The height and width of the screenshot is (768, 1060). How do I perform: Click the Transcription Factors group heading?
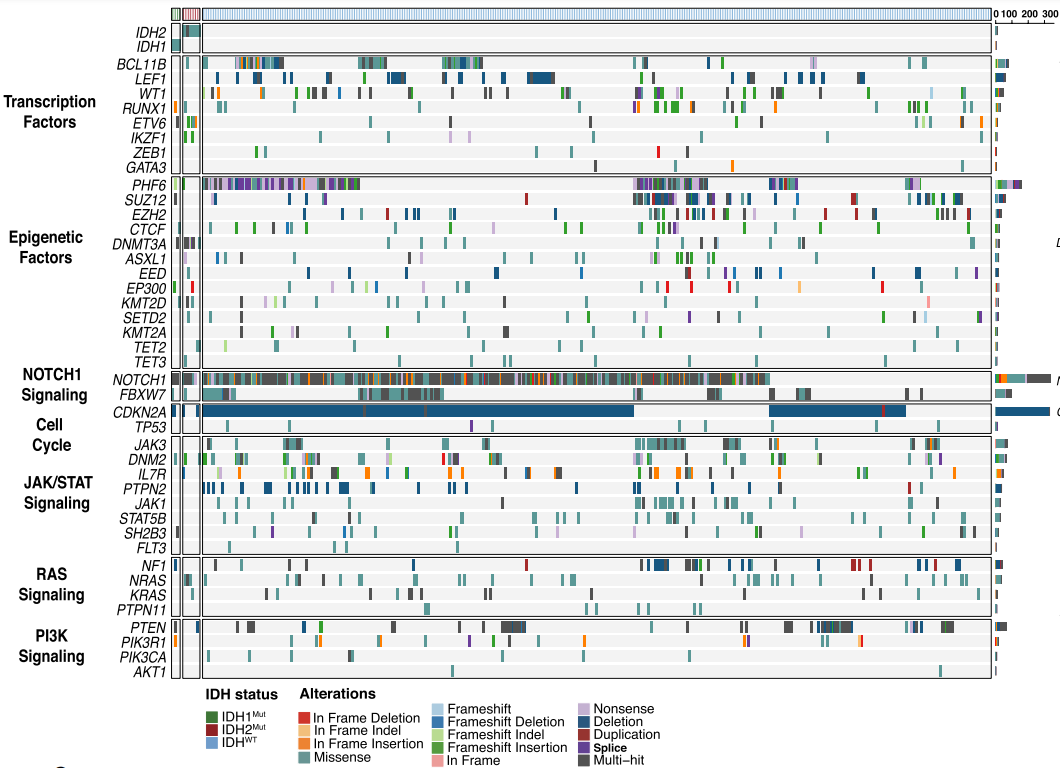[50, 112]
